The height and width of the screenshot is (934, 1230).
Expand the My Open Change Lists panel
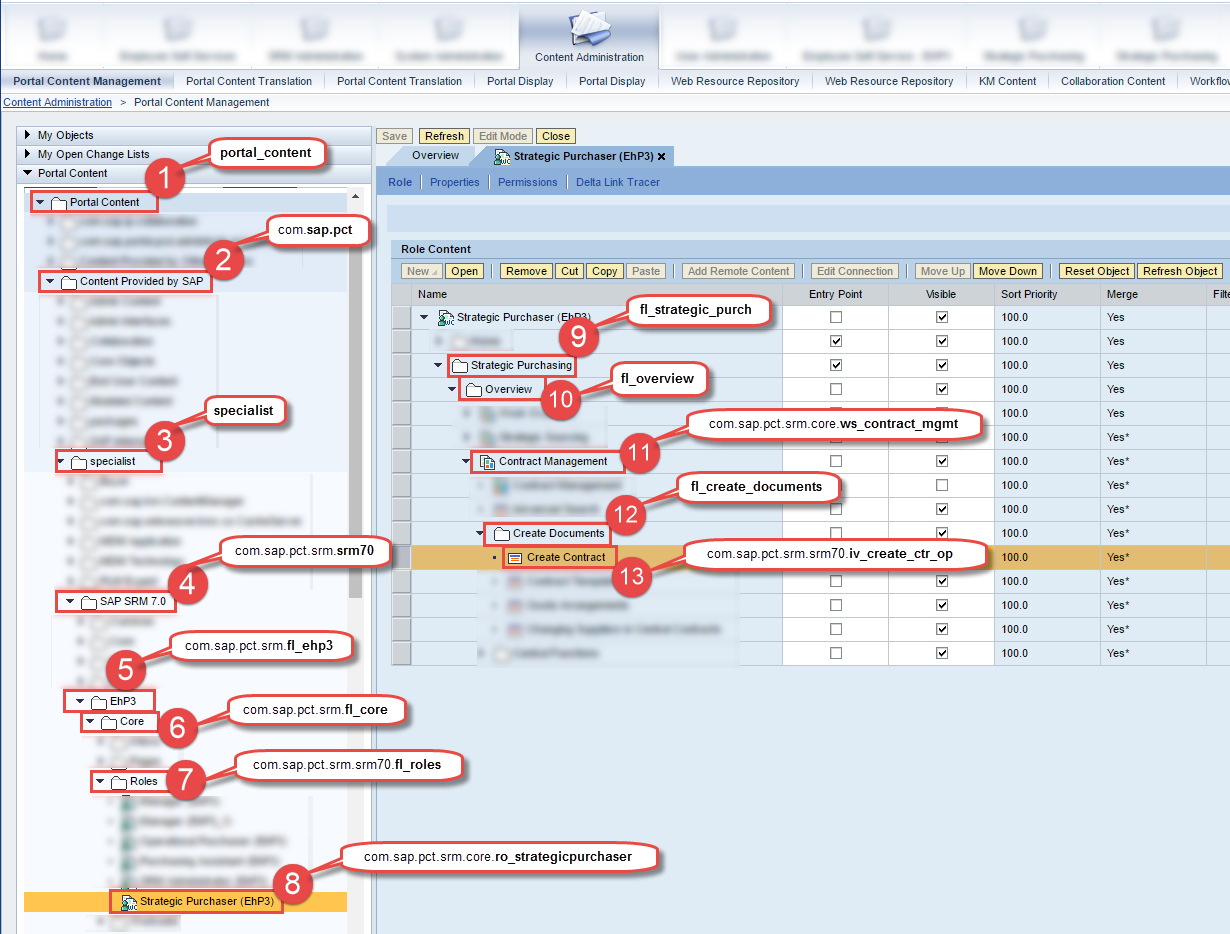(27, 154)
